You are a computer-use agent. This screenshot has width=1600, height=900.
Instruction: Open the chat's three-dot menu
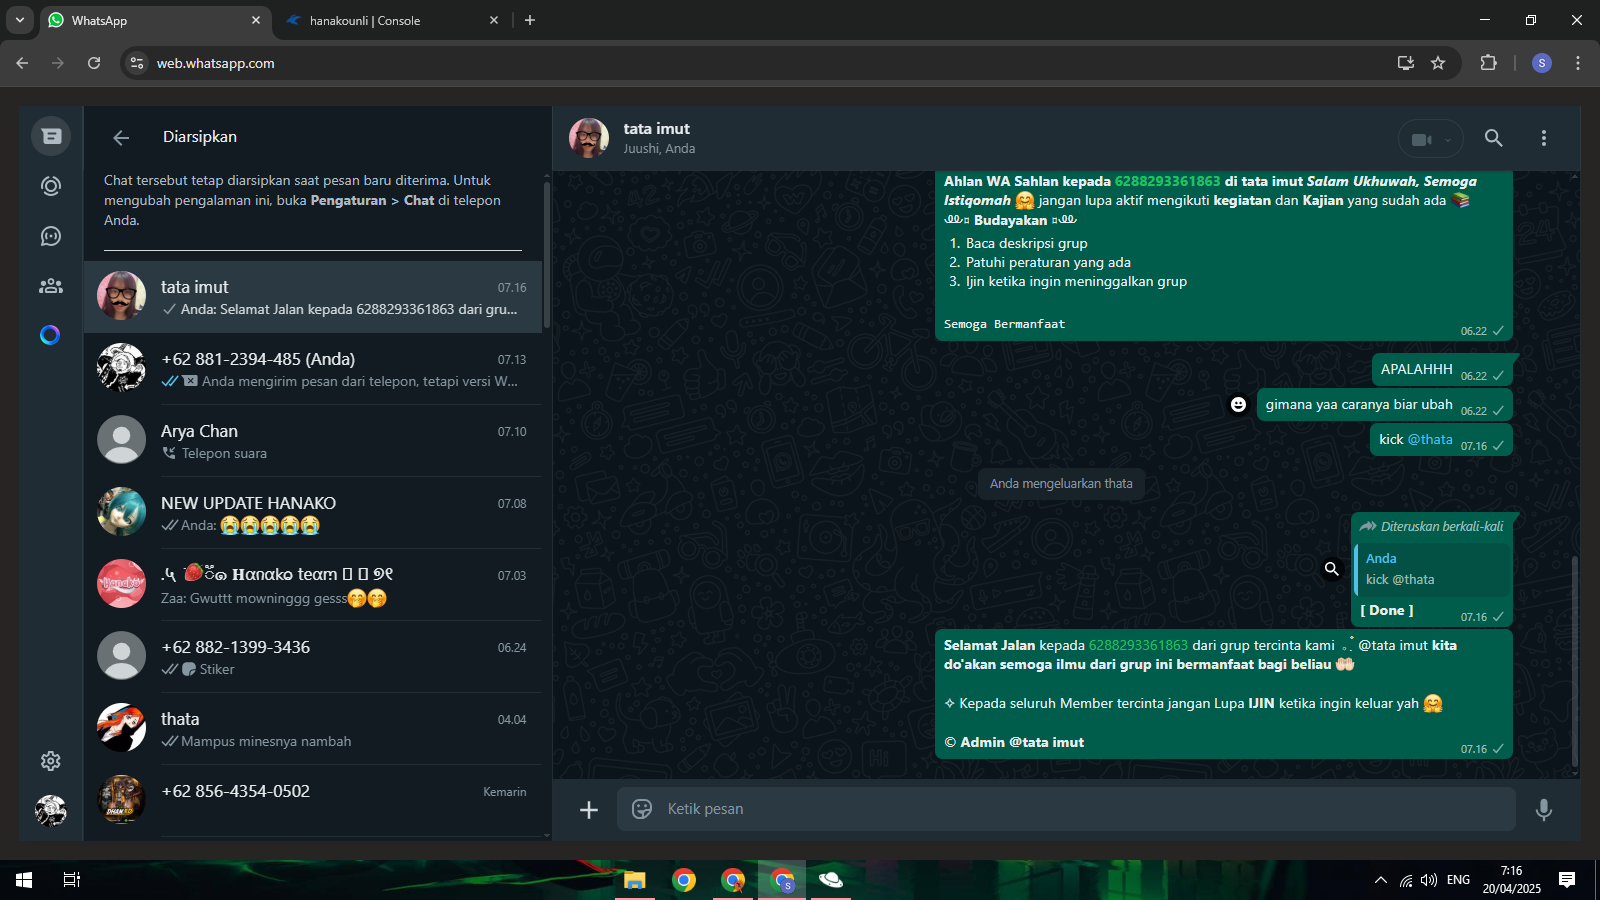click(x=1543, y=138)
